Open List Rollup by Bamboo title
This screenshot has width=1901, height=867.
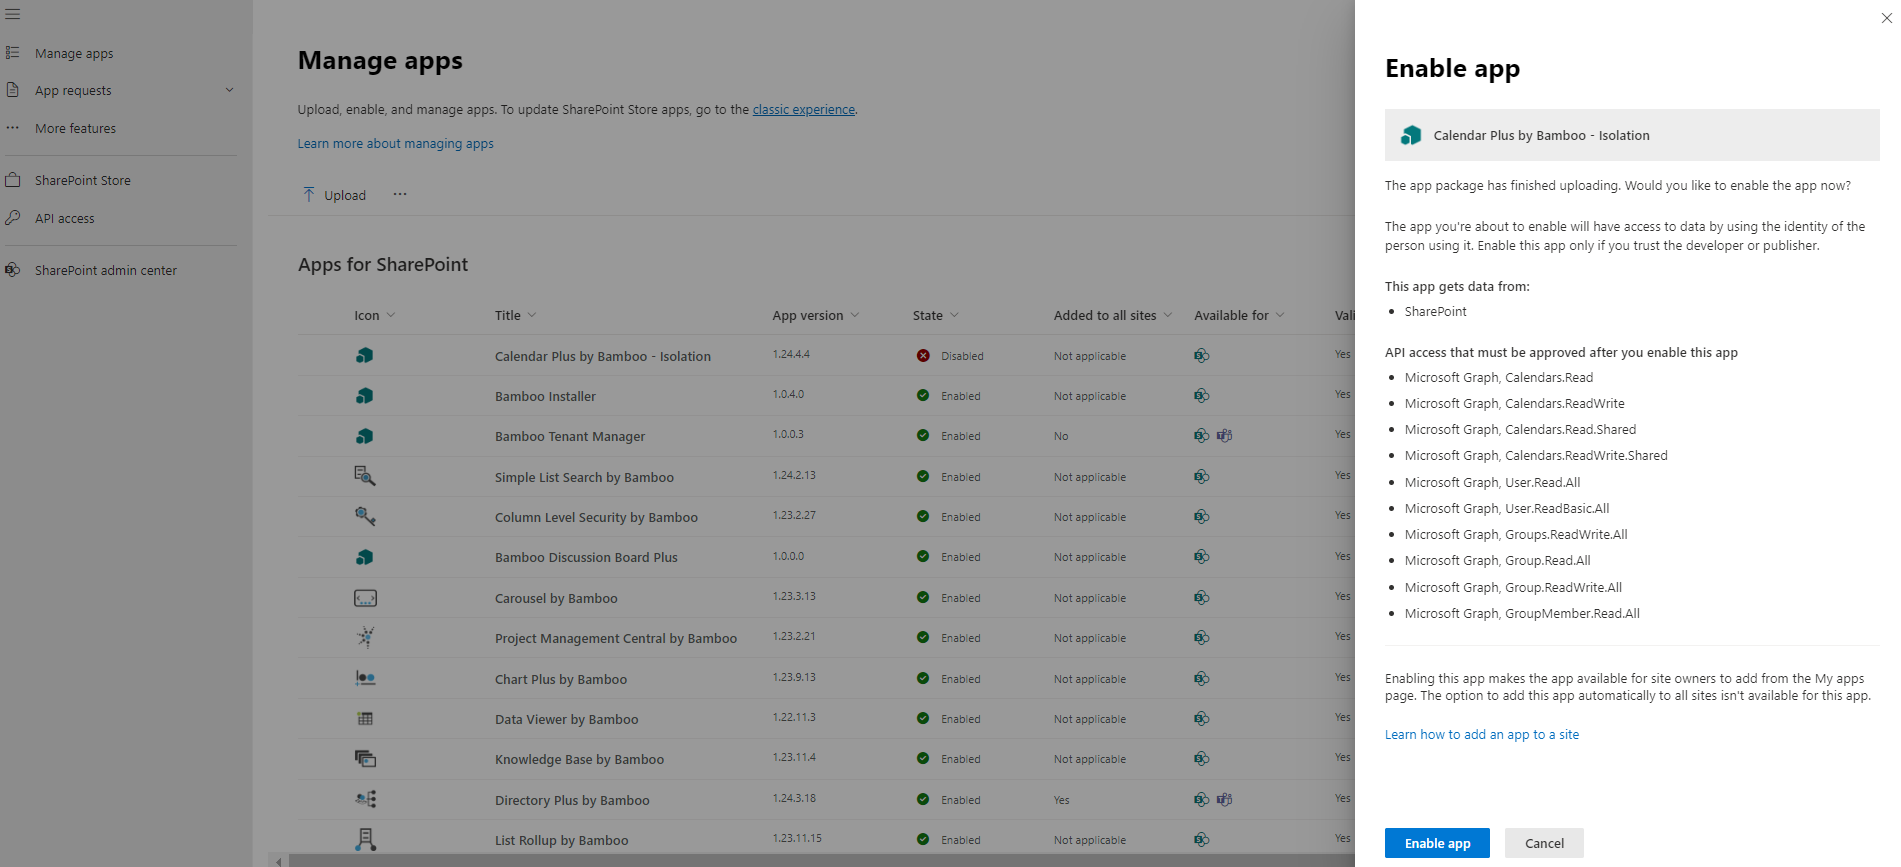tap(562, 840)
